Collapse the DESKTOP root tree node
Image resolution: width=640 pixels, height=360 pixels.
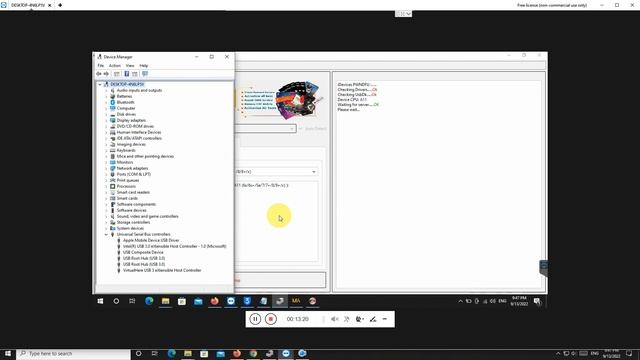click(100, 84)
